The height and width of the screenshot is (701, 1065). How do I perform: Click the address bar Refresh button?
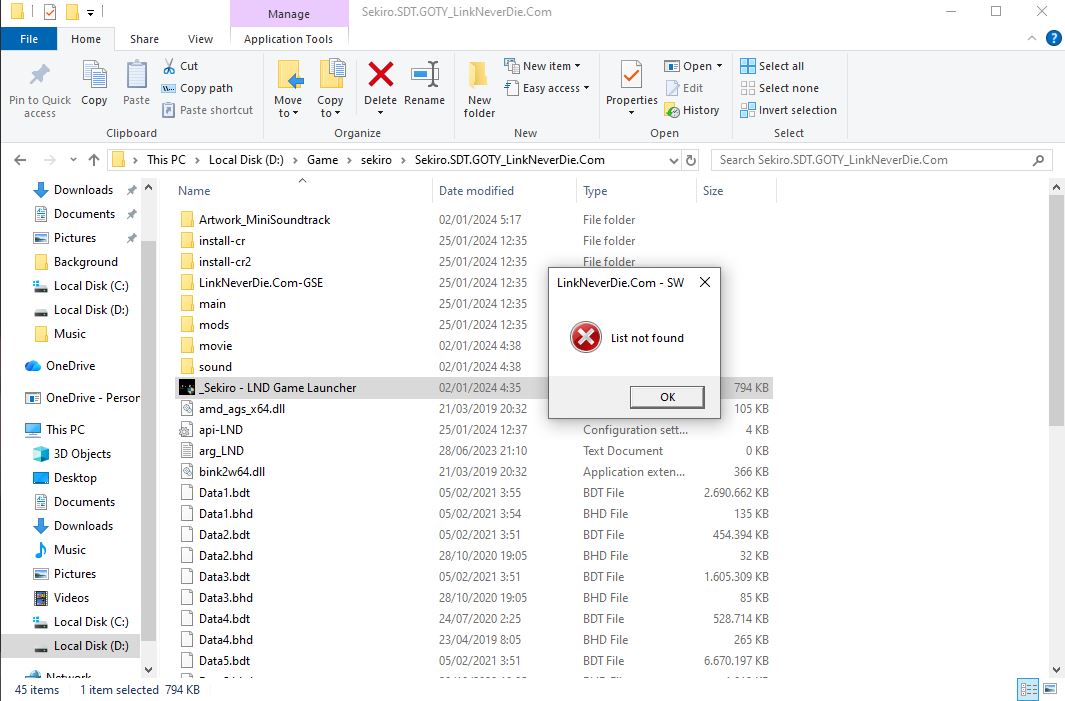coord(691,160)
